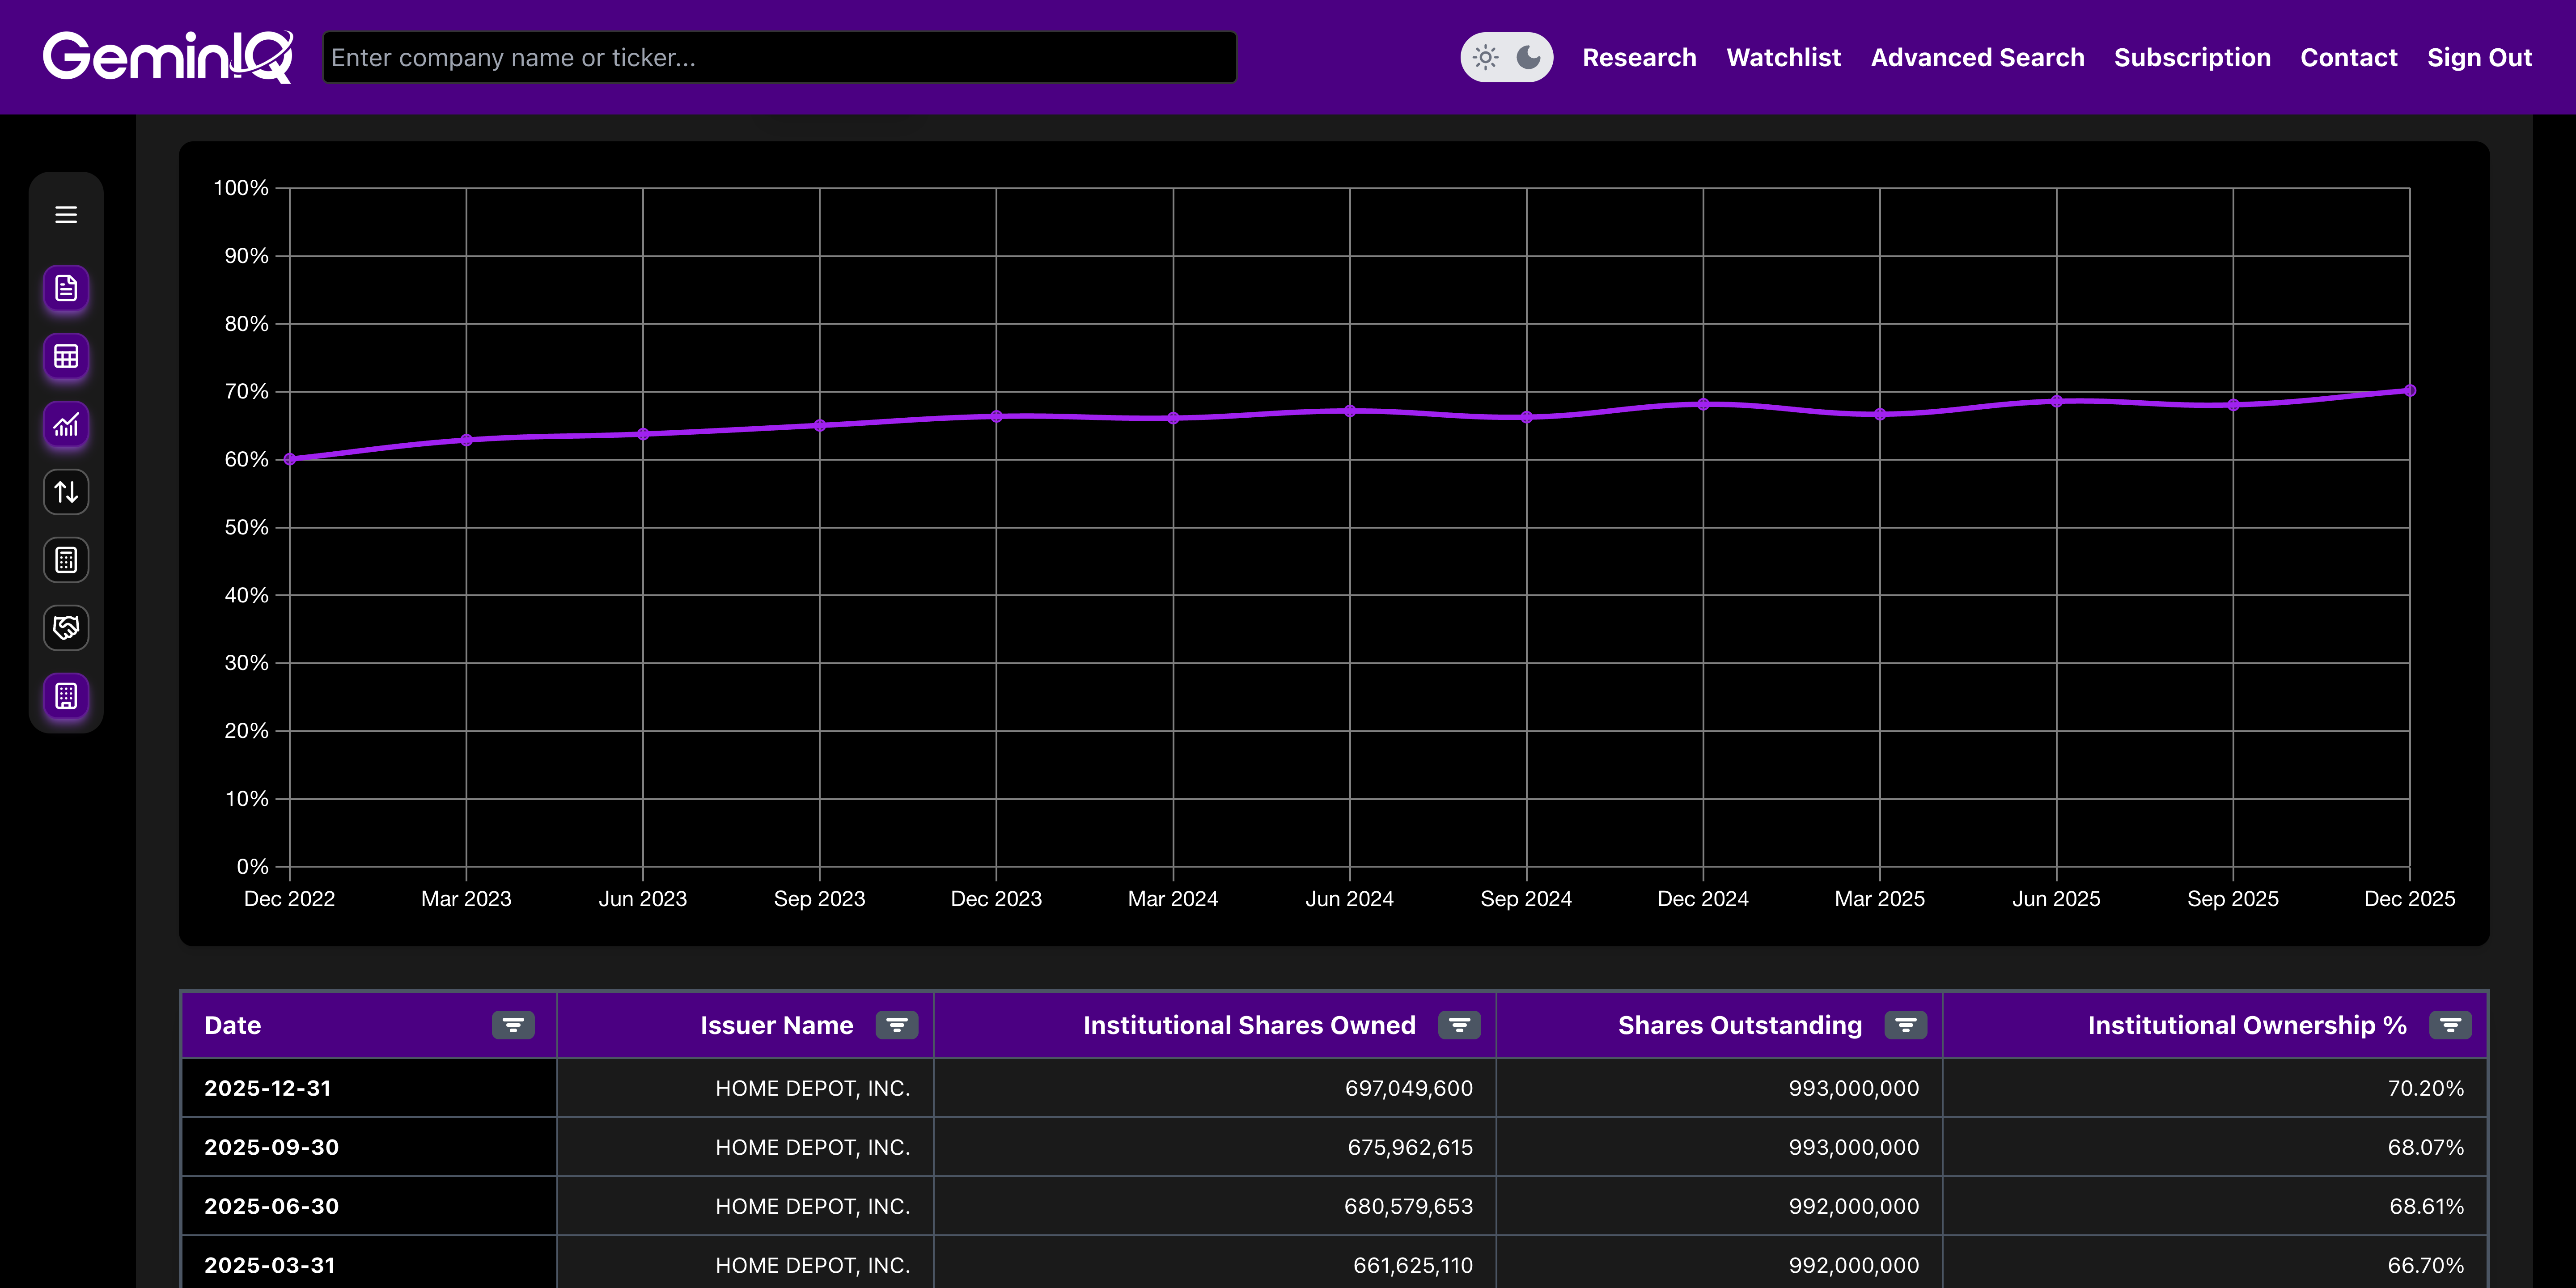Image resolution: width=2576 pixels, height=1288 pixels.
Task: Open Advanced Search
Action: click(x=1977, y=57)
